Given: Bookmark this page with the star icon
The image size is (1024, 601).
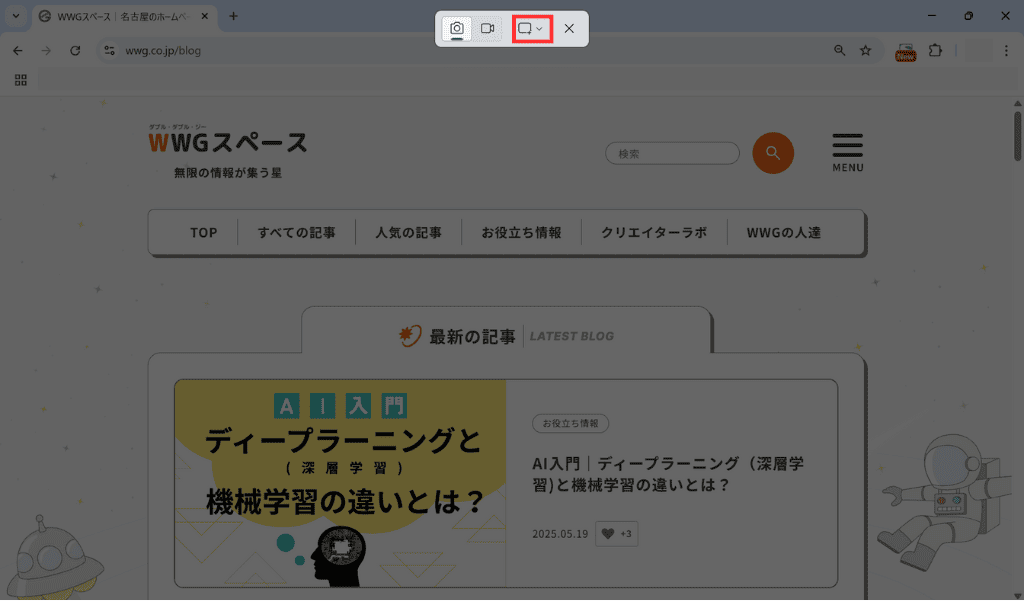Looking at the screenshot, I should (x=865, y=50).
